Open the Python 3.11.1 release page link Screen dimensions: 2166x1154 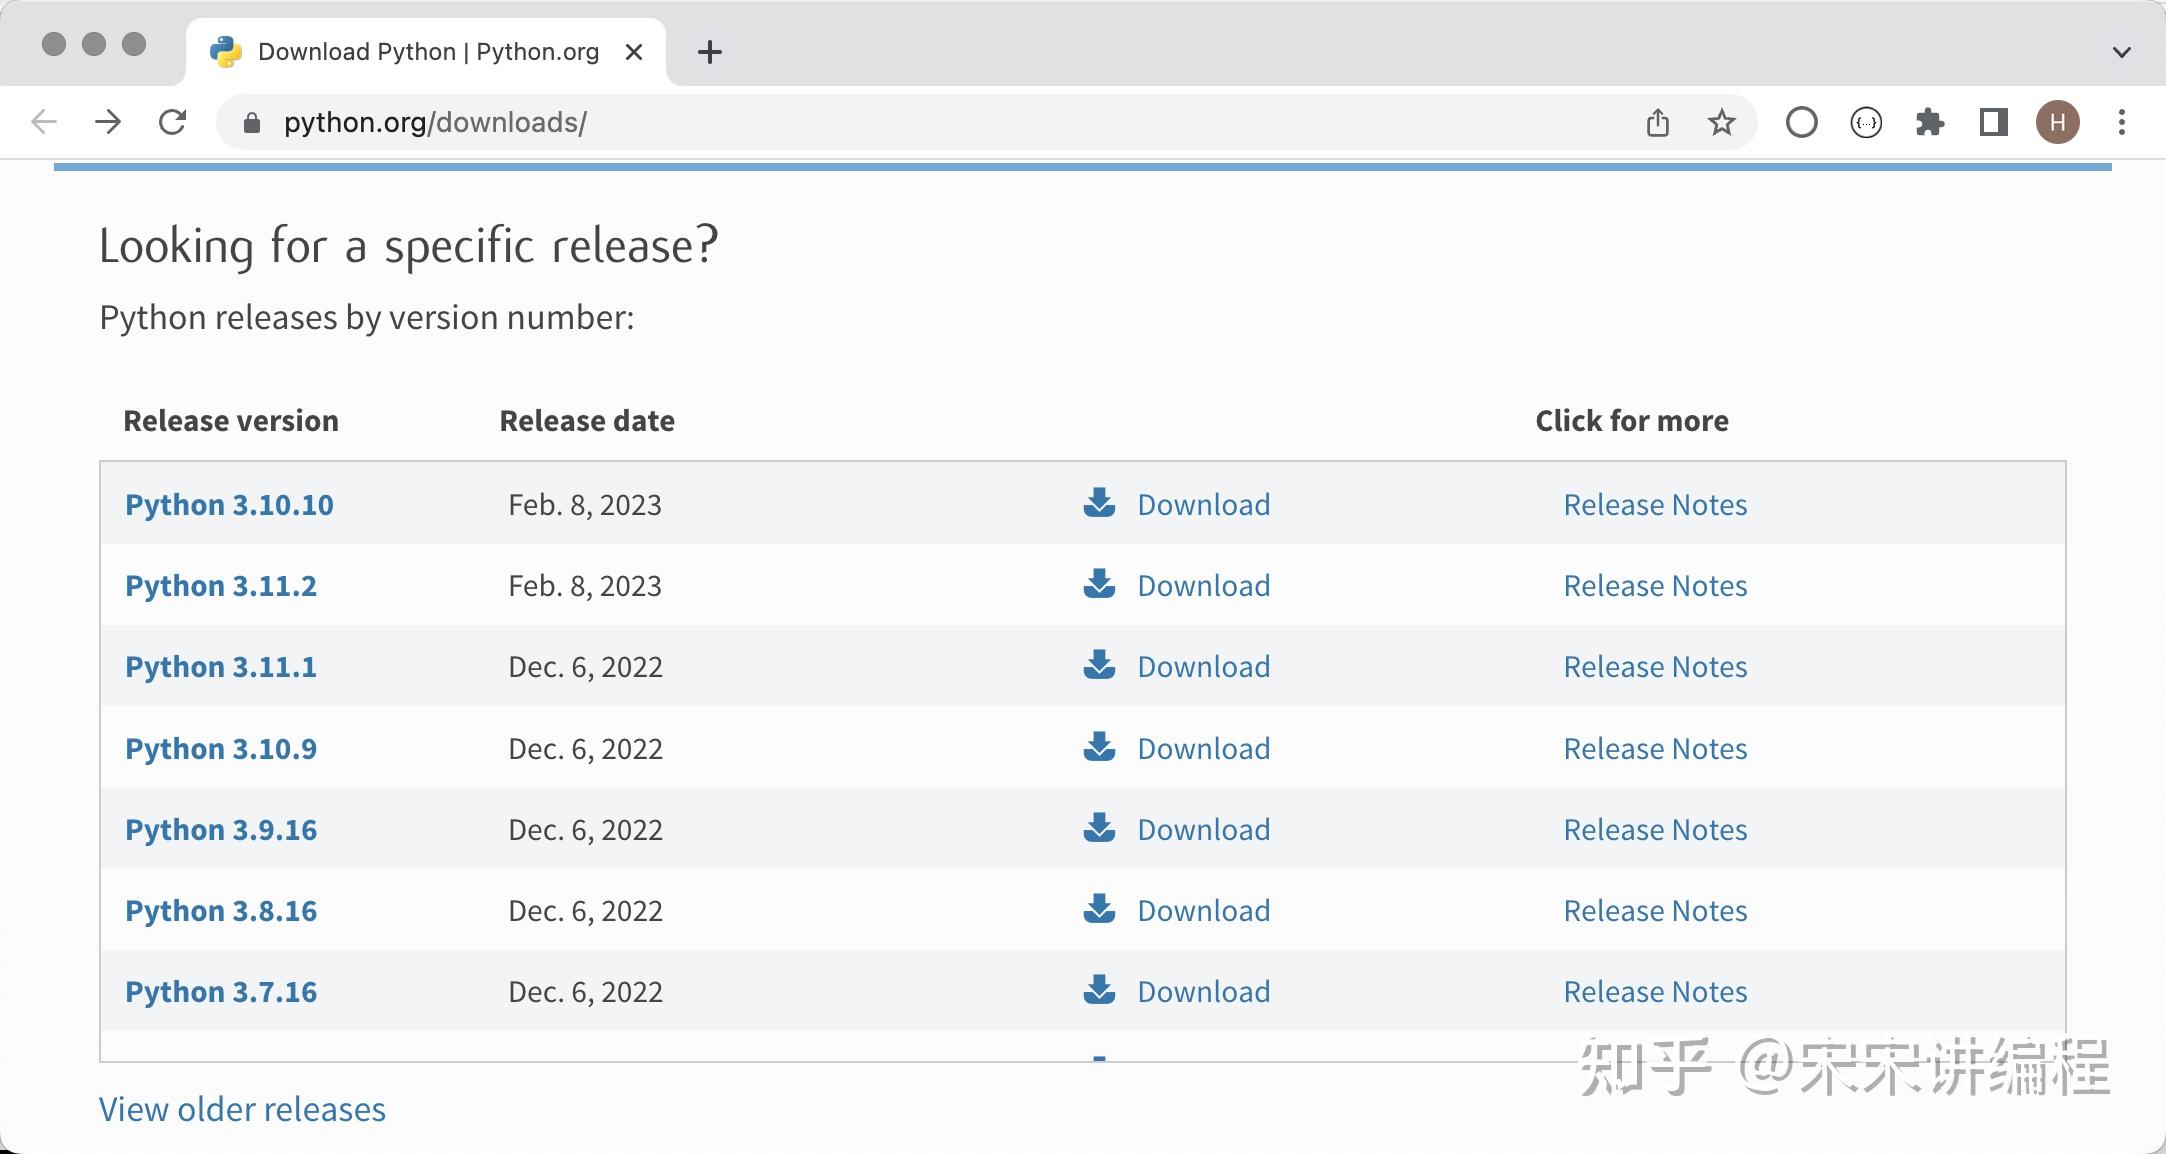pos(221,667)
